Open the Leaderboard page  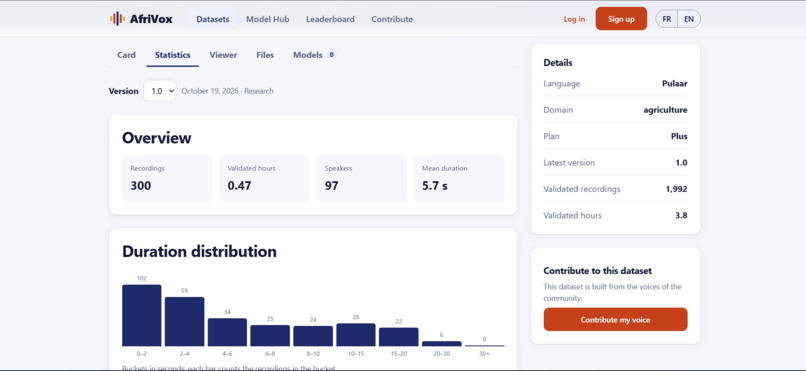tap(330, 19)
